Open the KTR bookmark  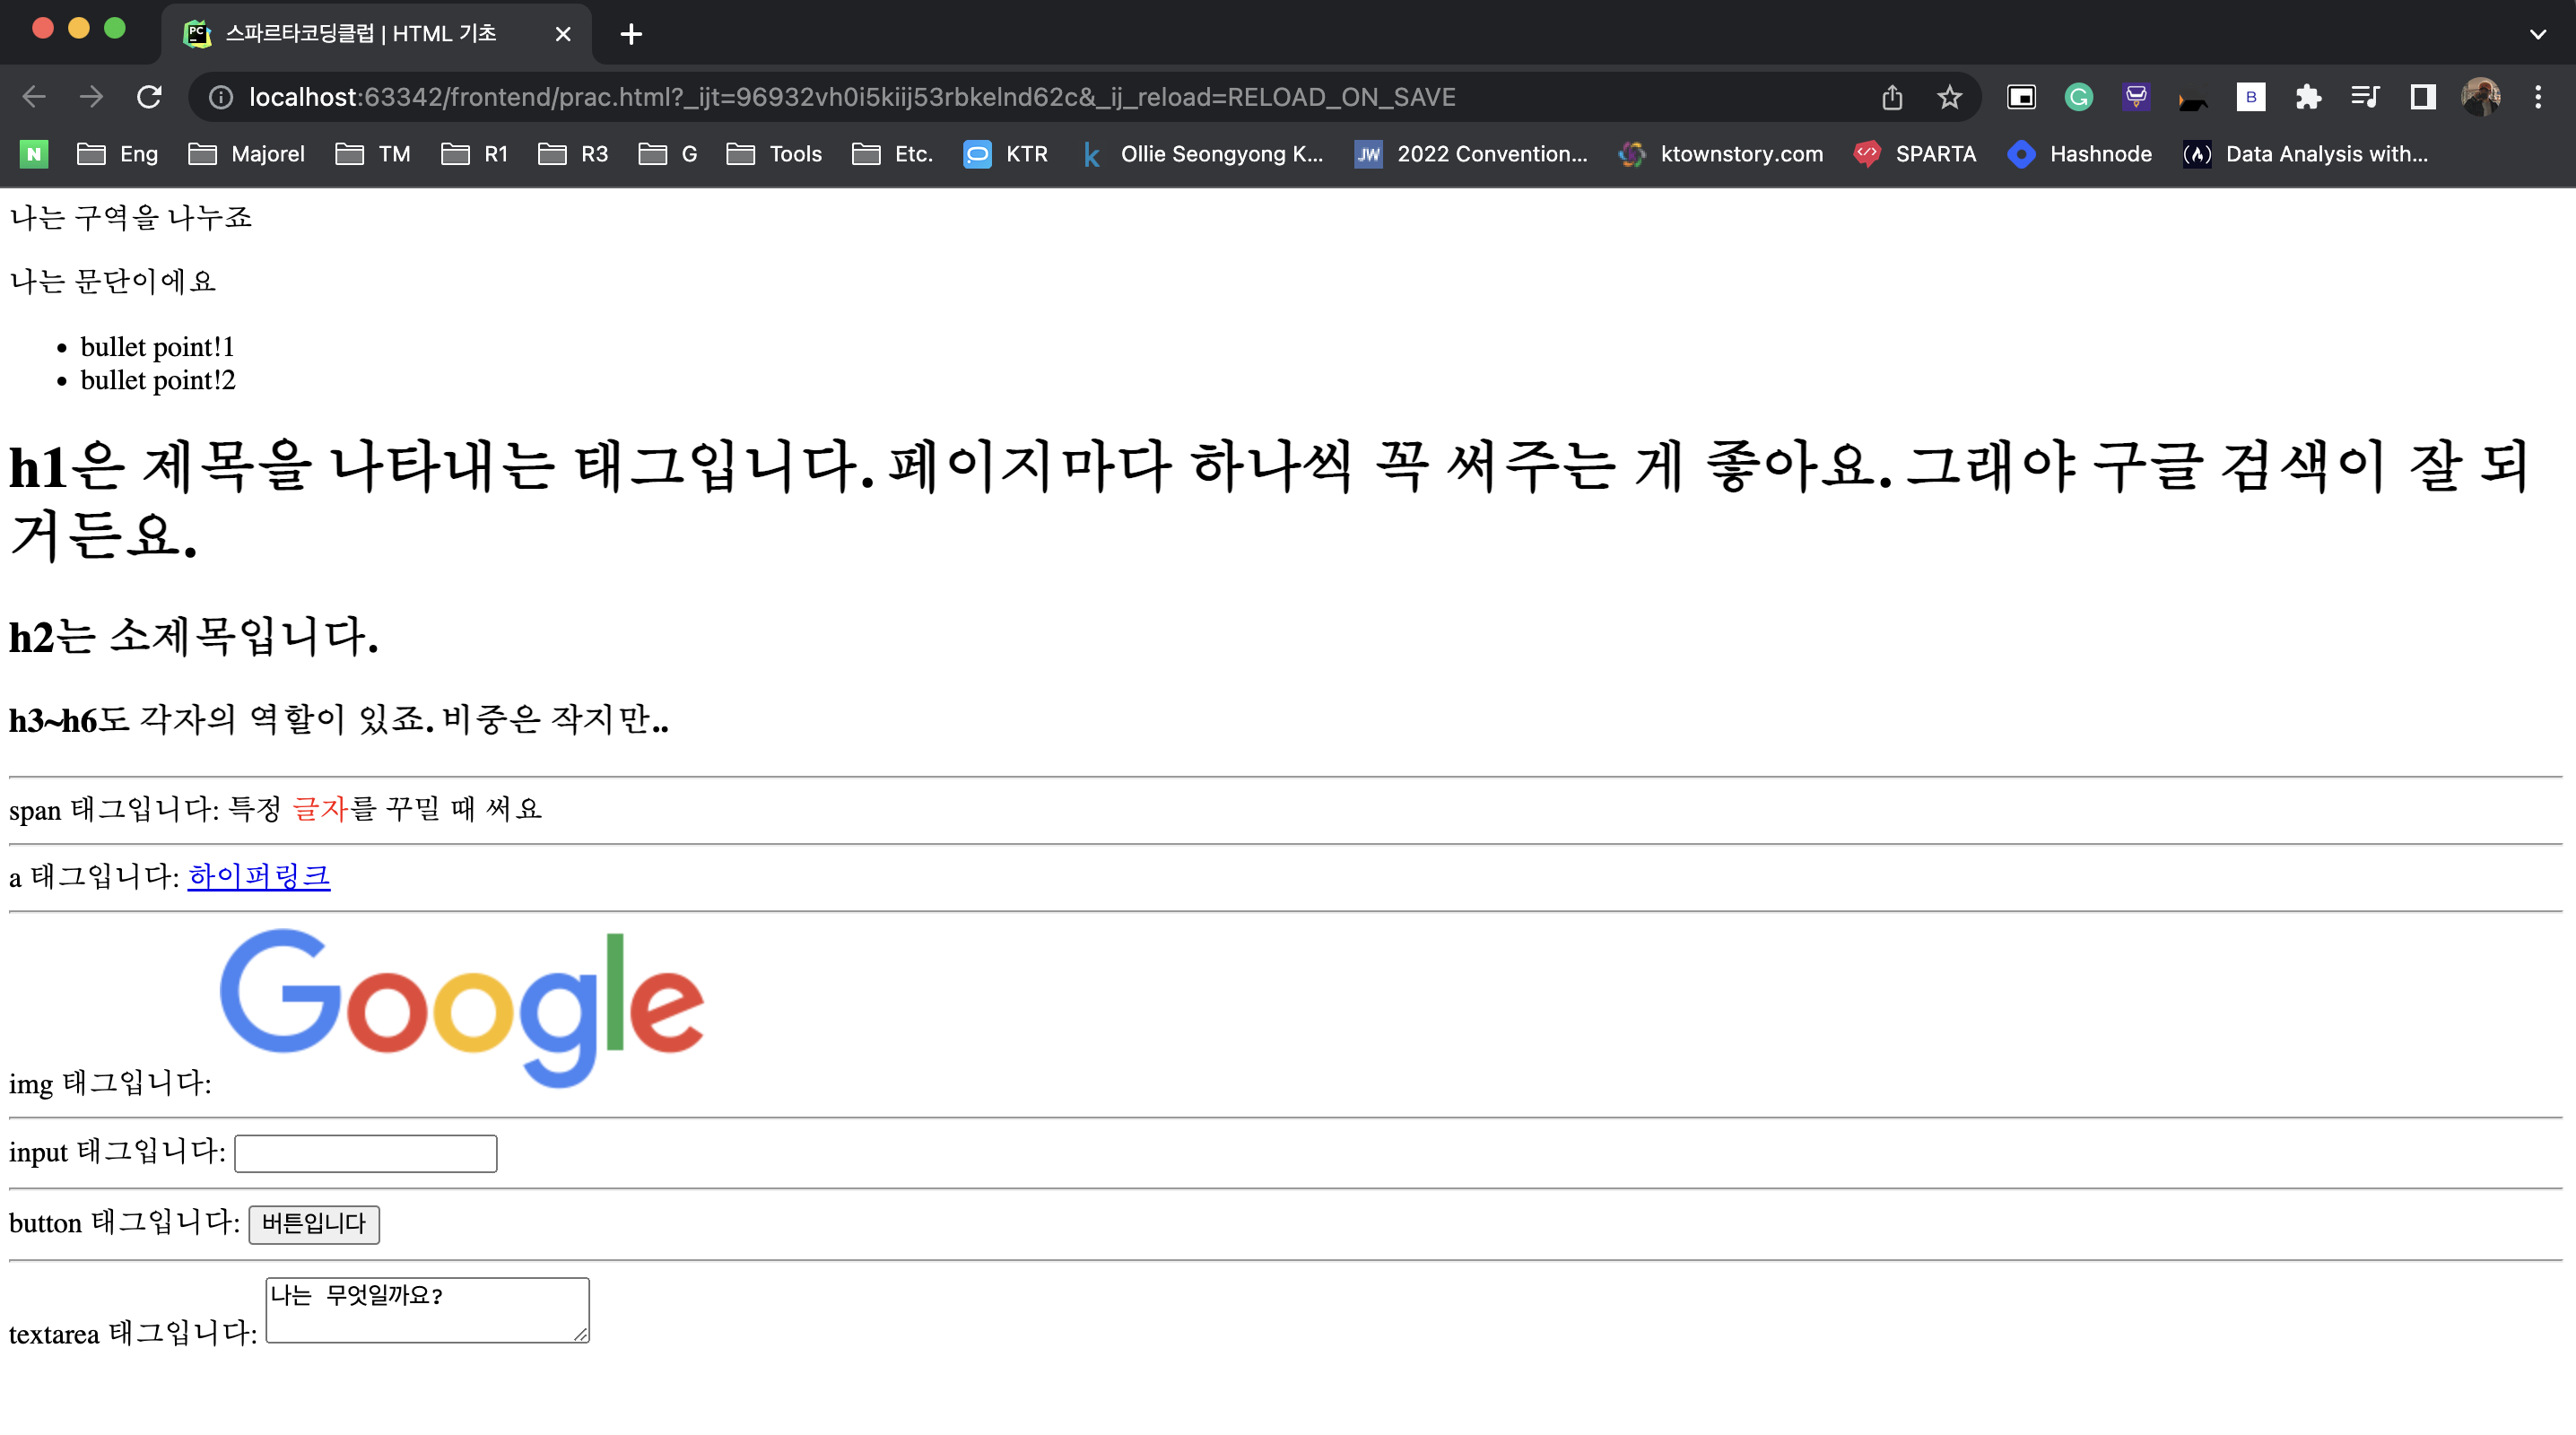(1006, 154)
